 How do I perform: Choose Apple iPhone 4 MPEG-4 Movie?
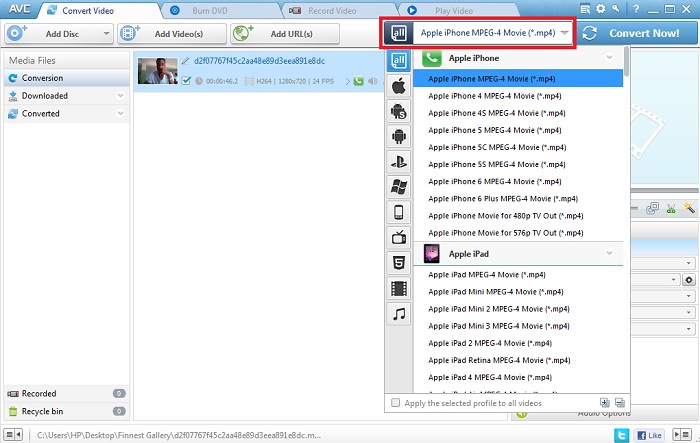coord(518,96)
